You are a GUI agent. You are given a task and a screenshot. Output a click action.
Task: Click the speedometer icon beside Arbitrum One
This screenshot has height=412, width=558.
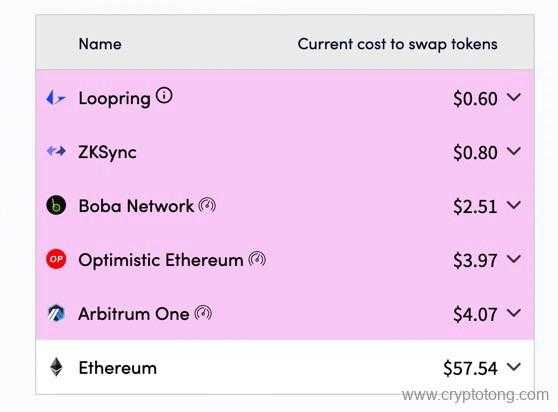coord(203,313)
